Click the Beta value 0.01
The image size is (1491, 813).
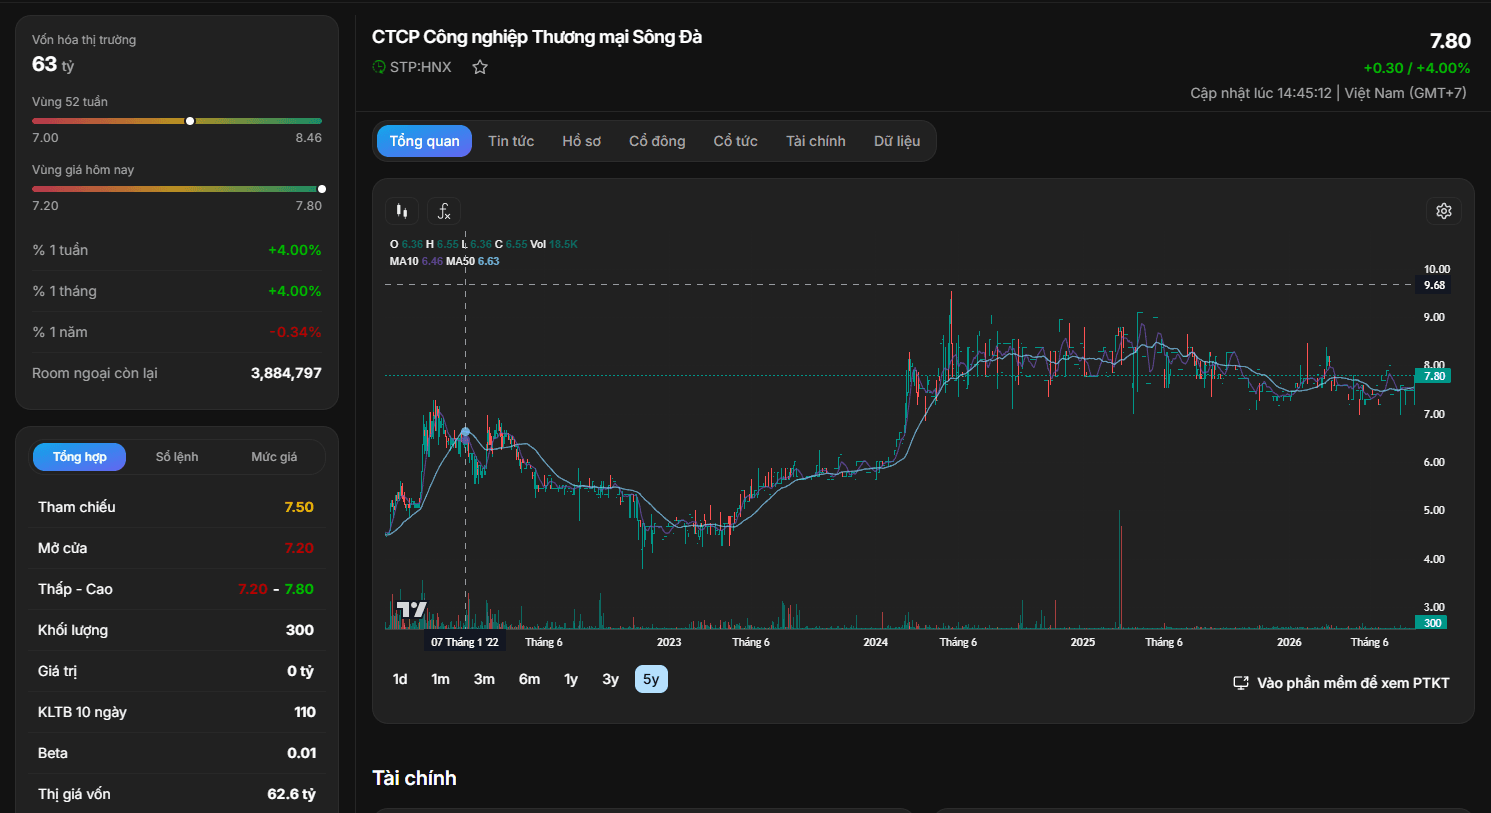(301, 753)
